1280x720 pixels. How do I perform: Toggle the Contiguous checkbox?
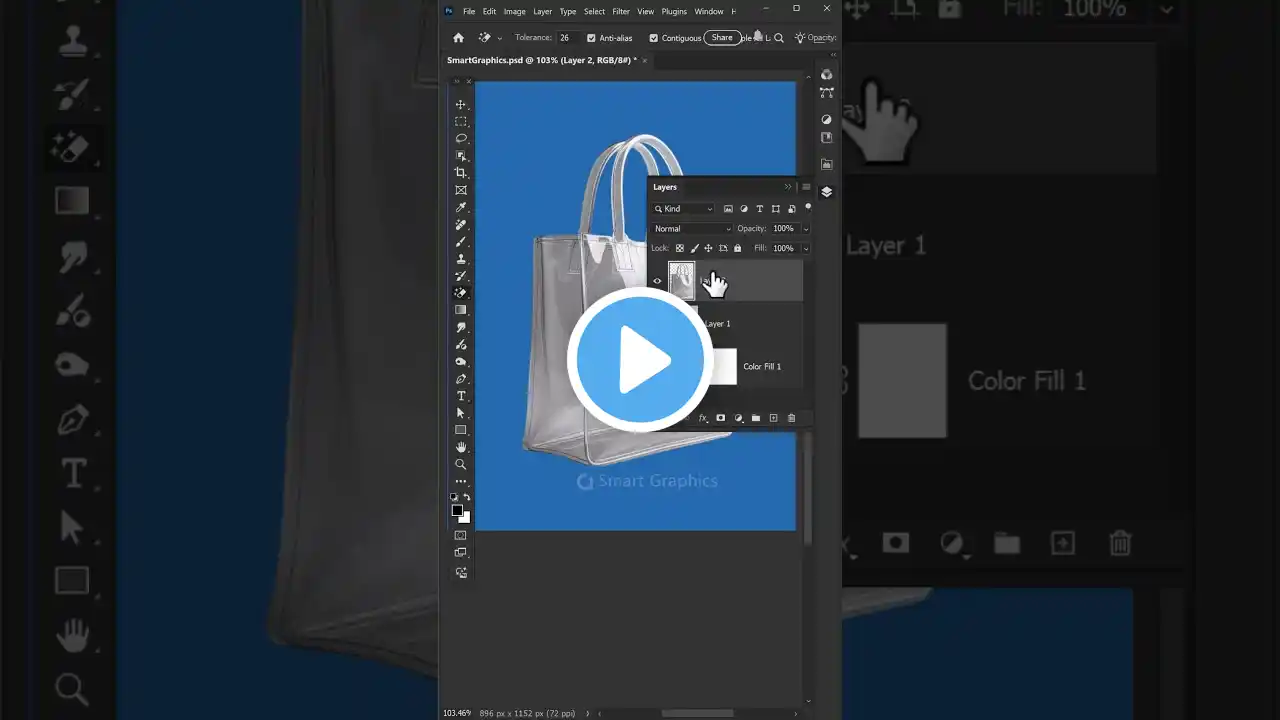click(653, 38)
